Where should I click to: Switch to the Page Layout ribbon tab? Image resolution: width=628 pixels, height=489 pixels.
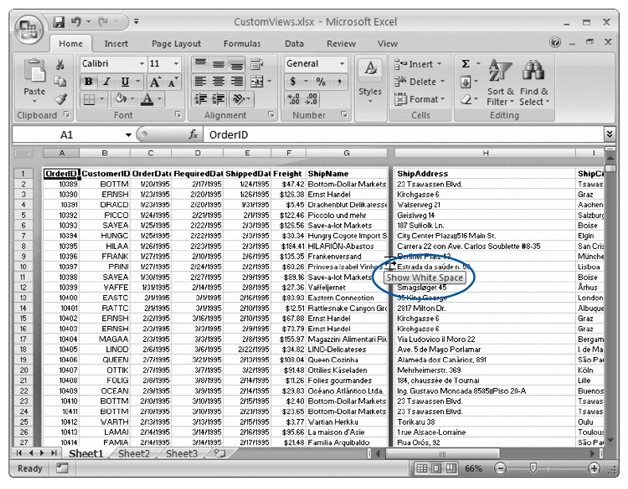174,44
